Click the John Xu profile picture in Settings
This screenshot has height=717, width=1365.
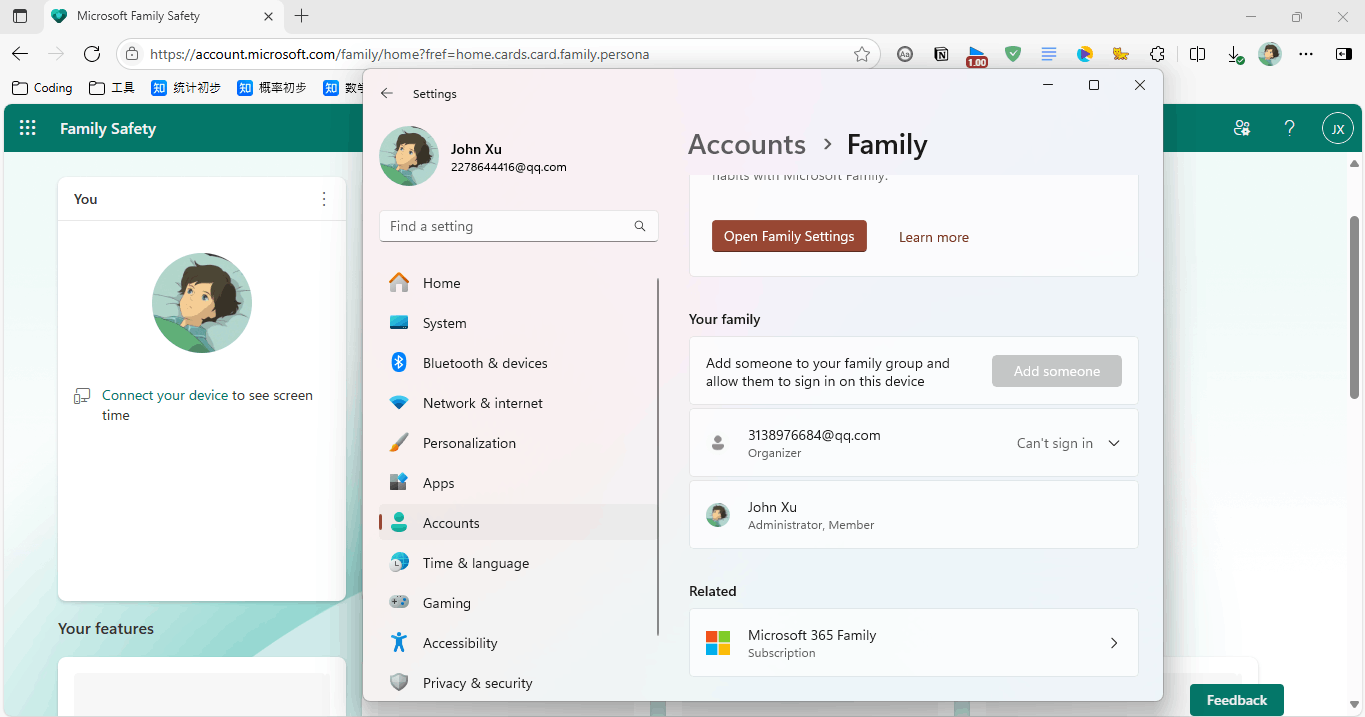click(409, 156)
